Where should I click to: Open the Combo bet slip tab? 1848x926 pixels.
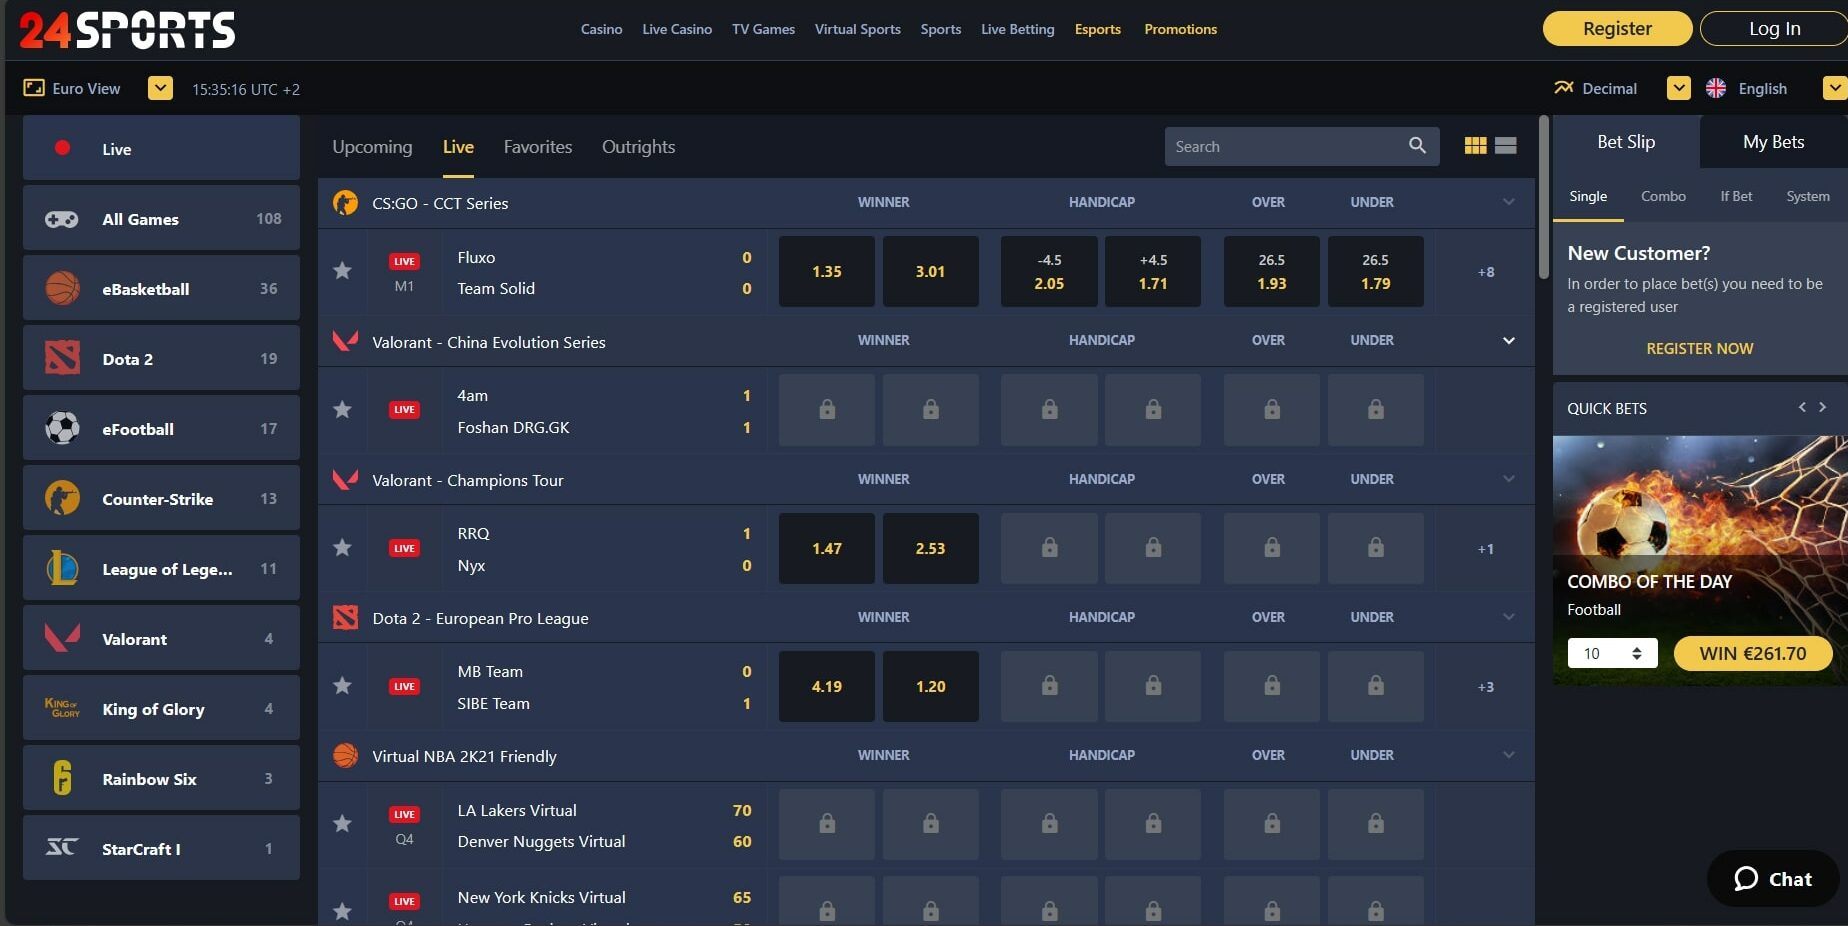click(x=1662, y=197)
